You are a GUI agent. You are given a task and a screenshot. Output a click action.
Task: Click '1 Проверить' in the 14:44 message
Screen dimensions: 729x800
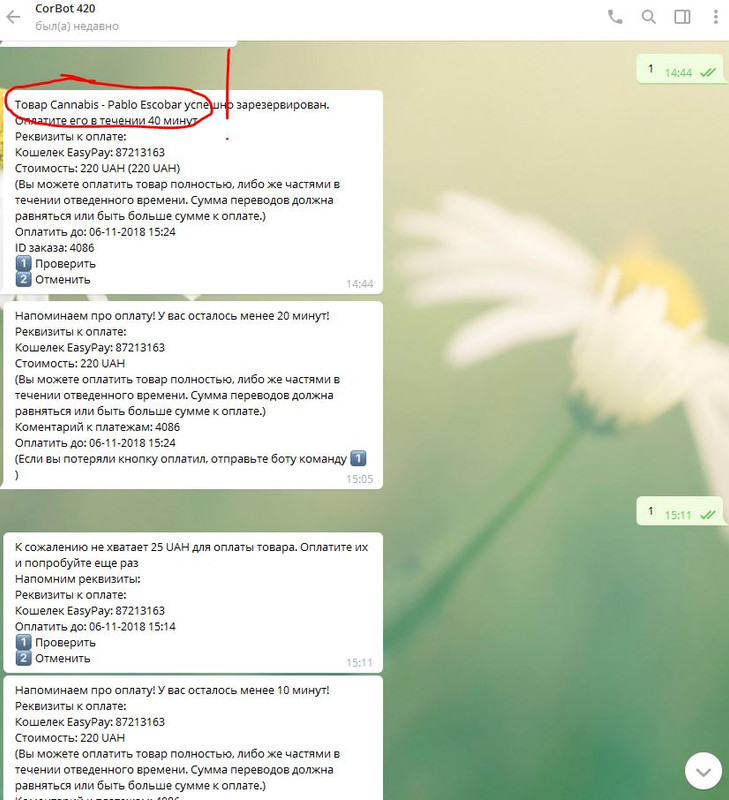[x=55, y=264]
